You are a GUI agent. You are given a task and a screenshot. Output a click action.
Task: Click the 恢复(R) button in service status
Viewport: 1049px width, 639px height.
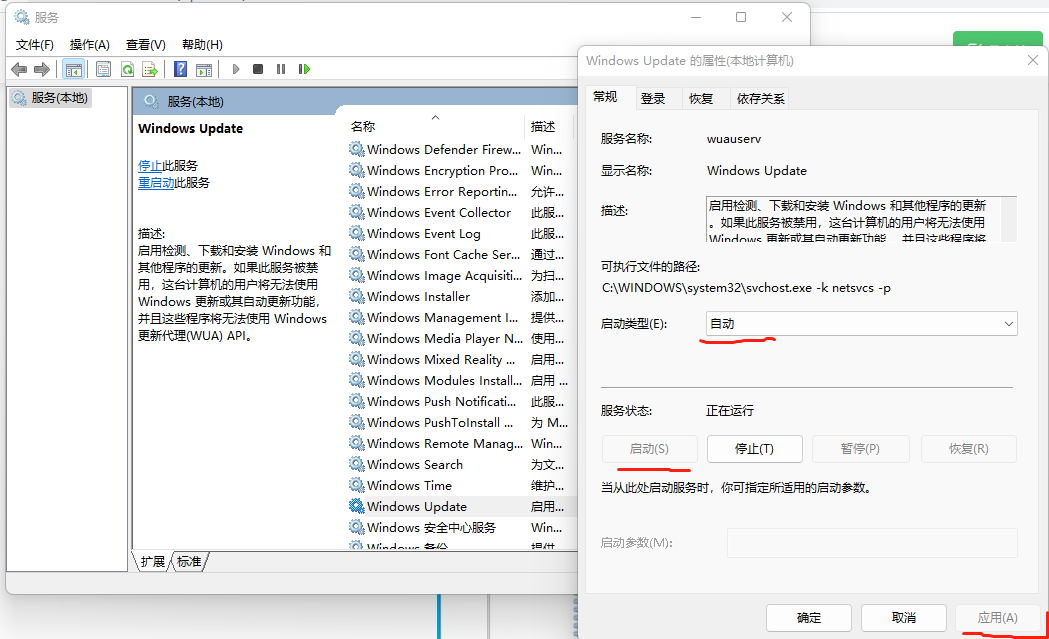(x=969, y=449)
